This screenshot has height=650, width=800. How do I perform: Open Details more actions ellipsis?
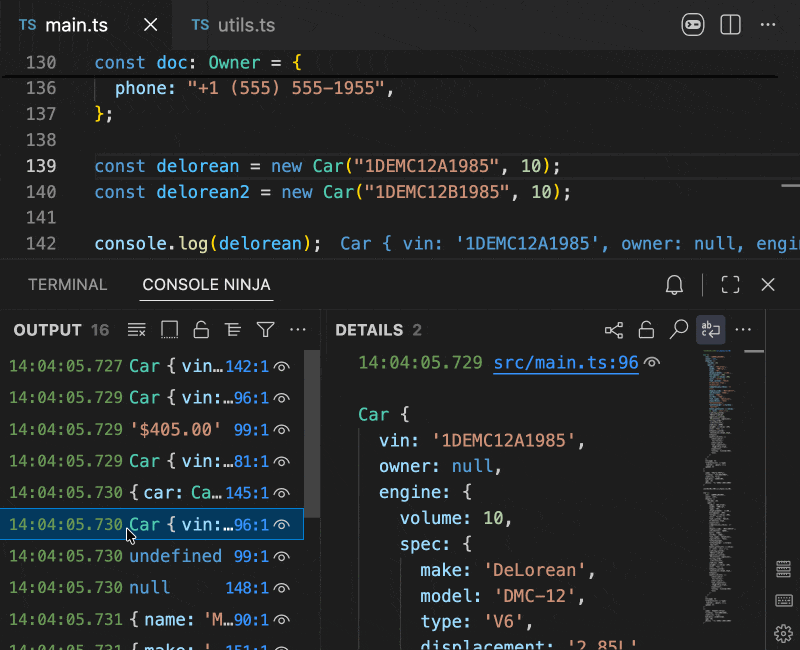tap(743, 330)
